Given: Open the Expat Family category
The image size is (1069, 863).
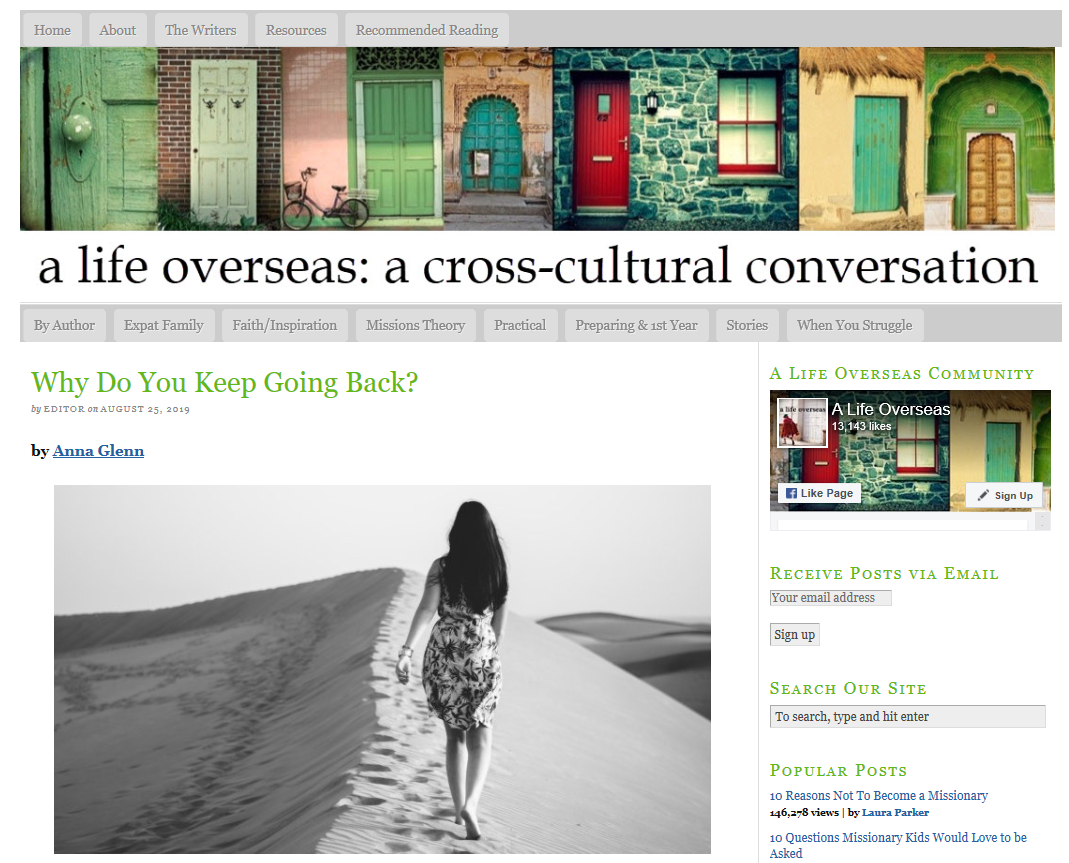Looking at the screenshot, I should point(164,325).
